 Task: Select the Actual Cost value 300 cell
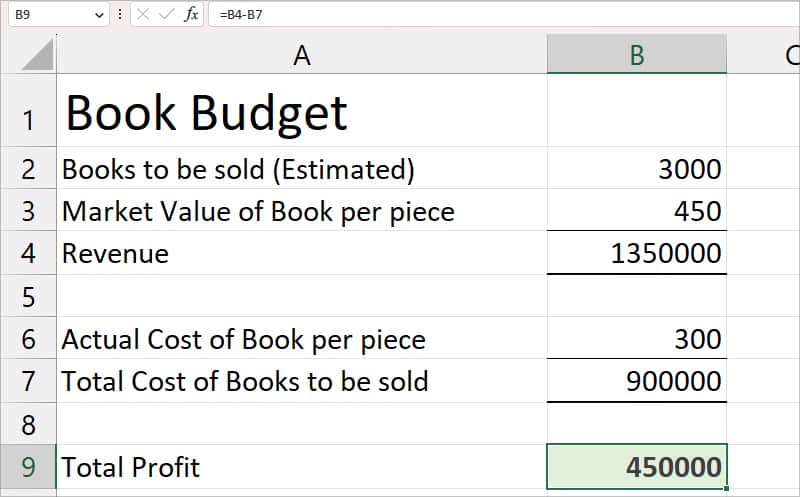click(x=637, y=338)
